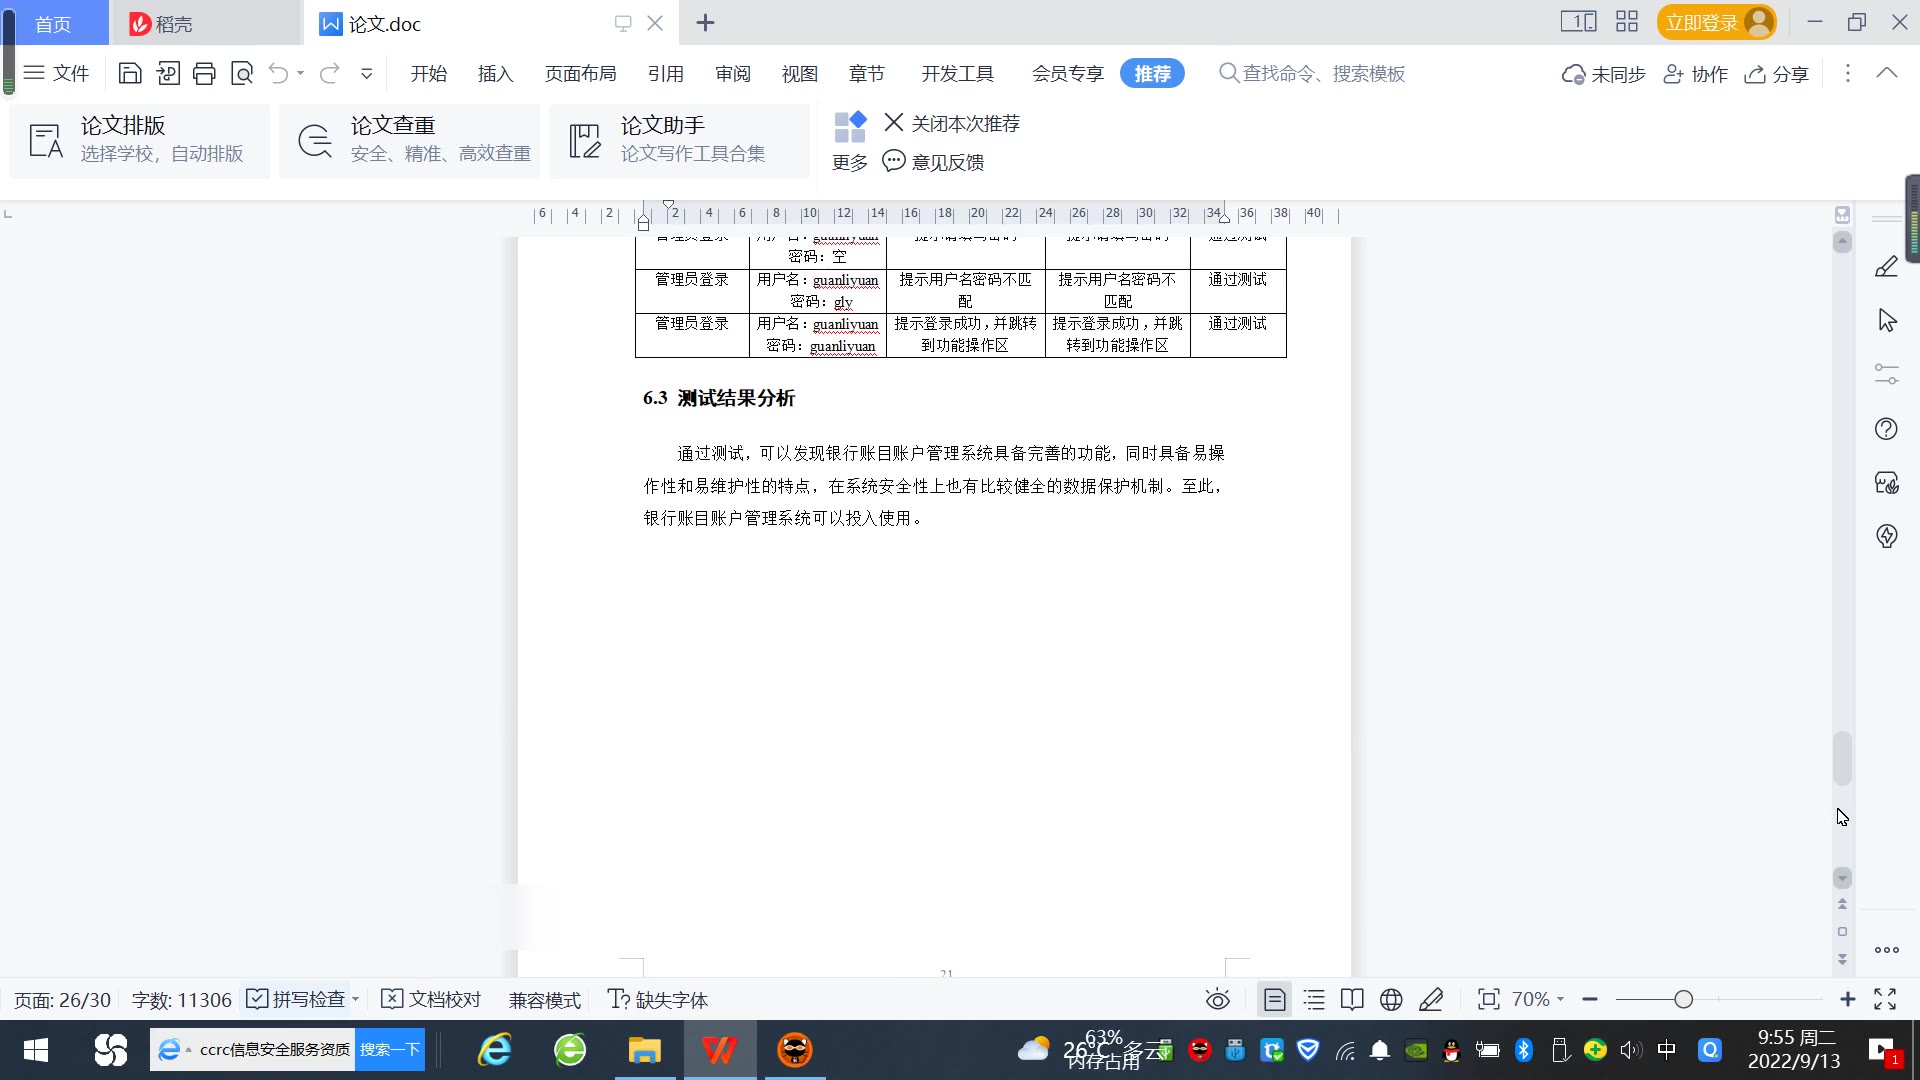Open the 70% zoom level dropdown
The width and height of the screenshot is (1920, 1080).
pos(1537,1000)
